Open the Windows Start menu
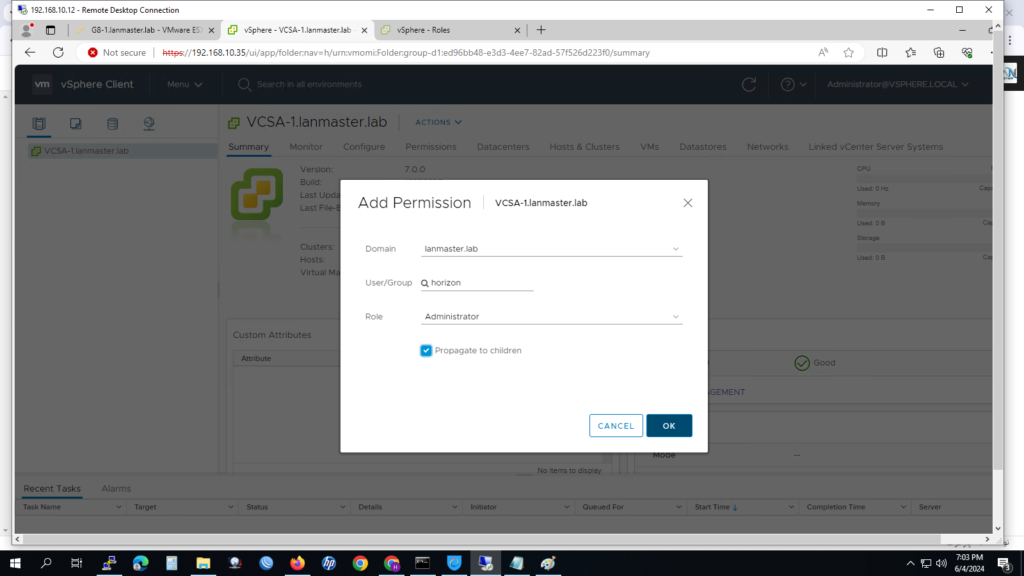This screenshot has height=576, width=1024. [15, 563]
